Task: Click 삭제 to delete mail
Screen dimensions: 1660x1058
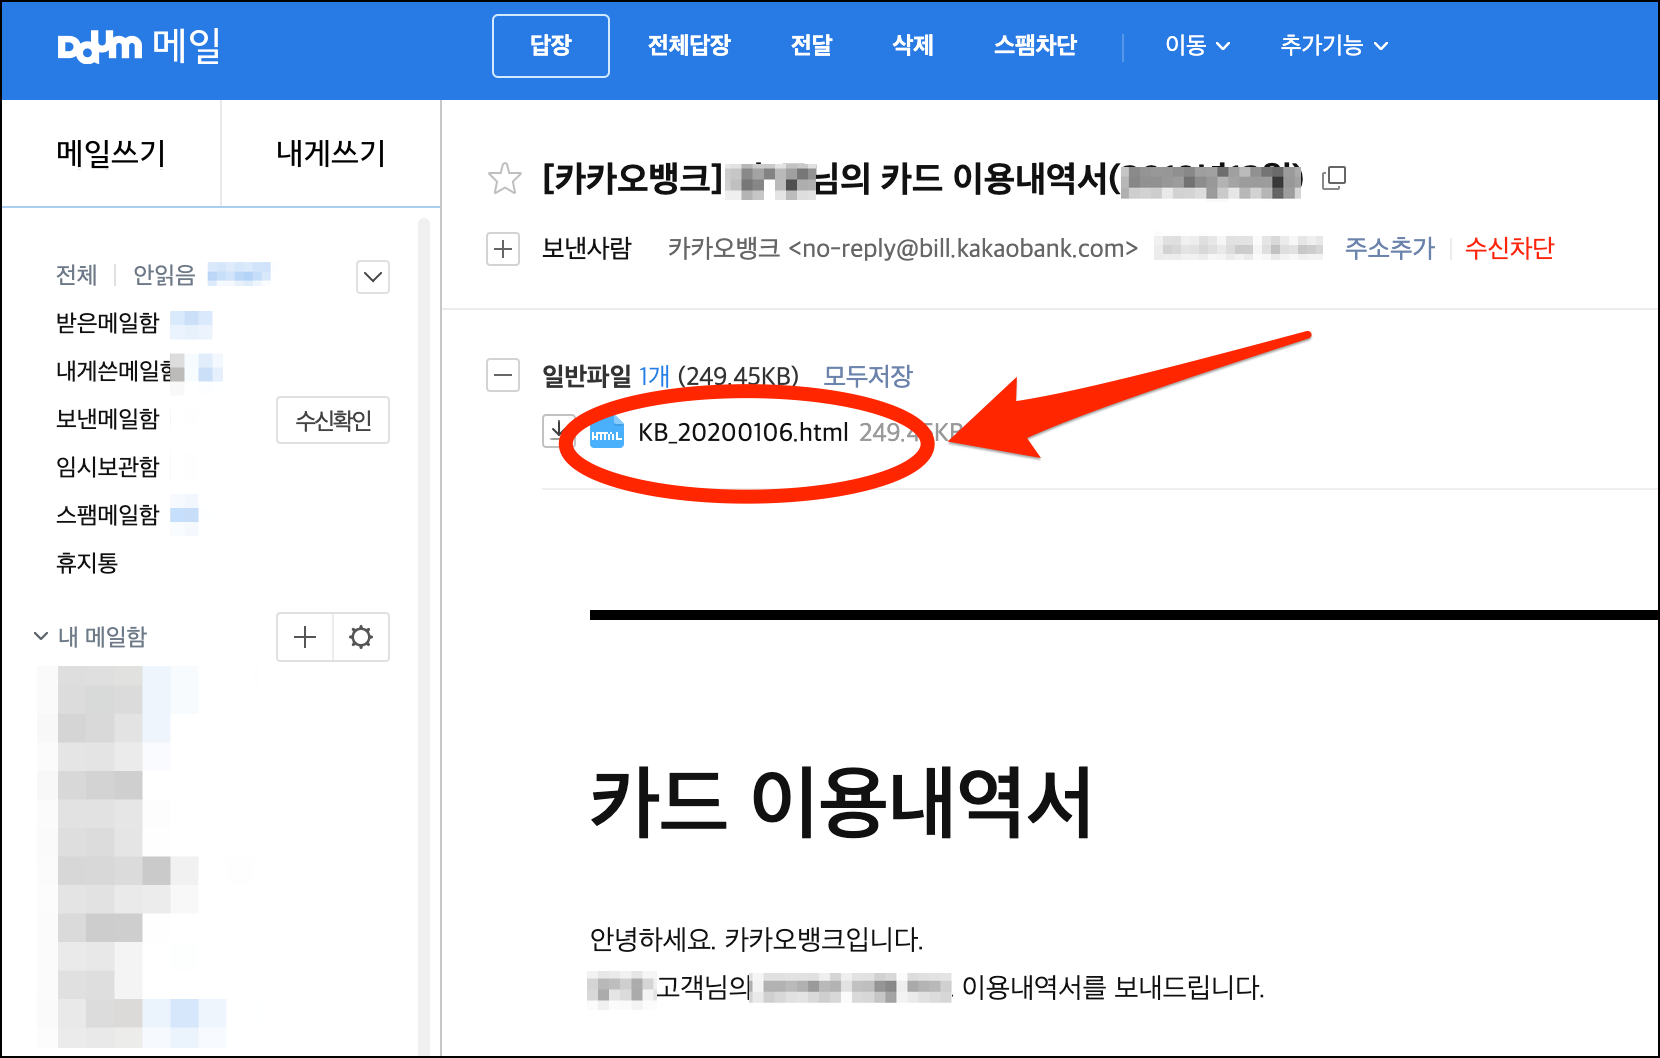Action: pos(913,46)
